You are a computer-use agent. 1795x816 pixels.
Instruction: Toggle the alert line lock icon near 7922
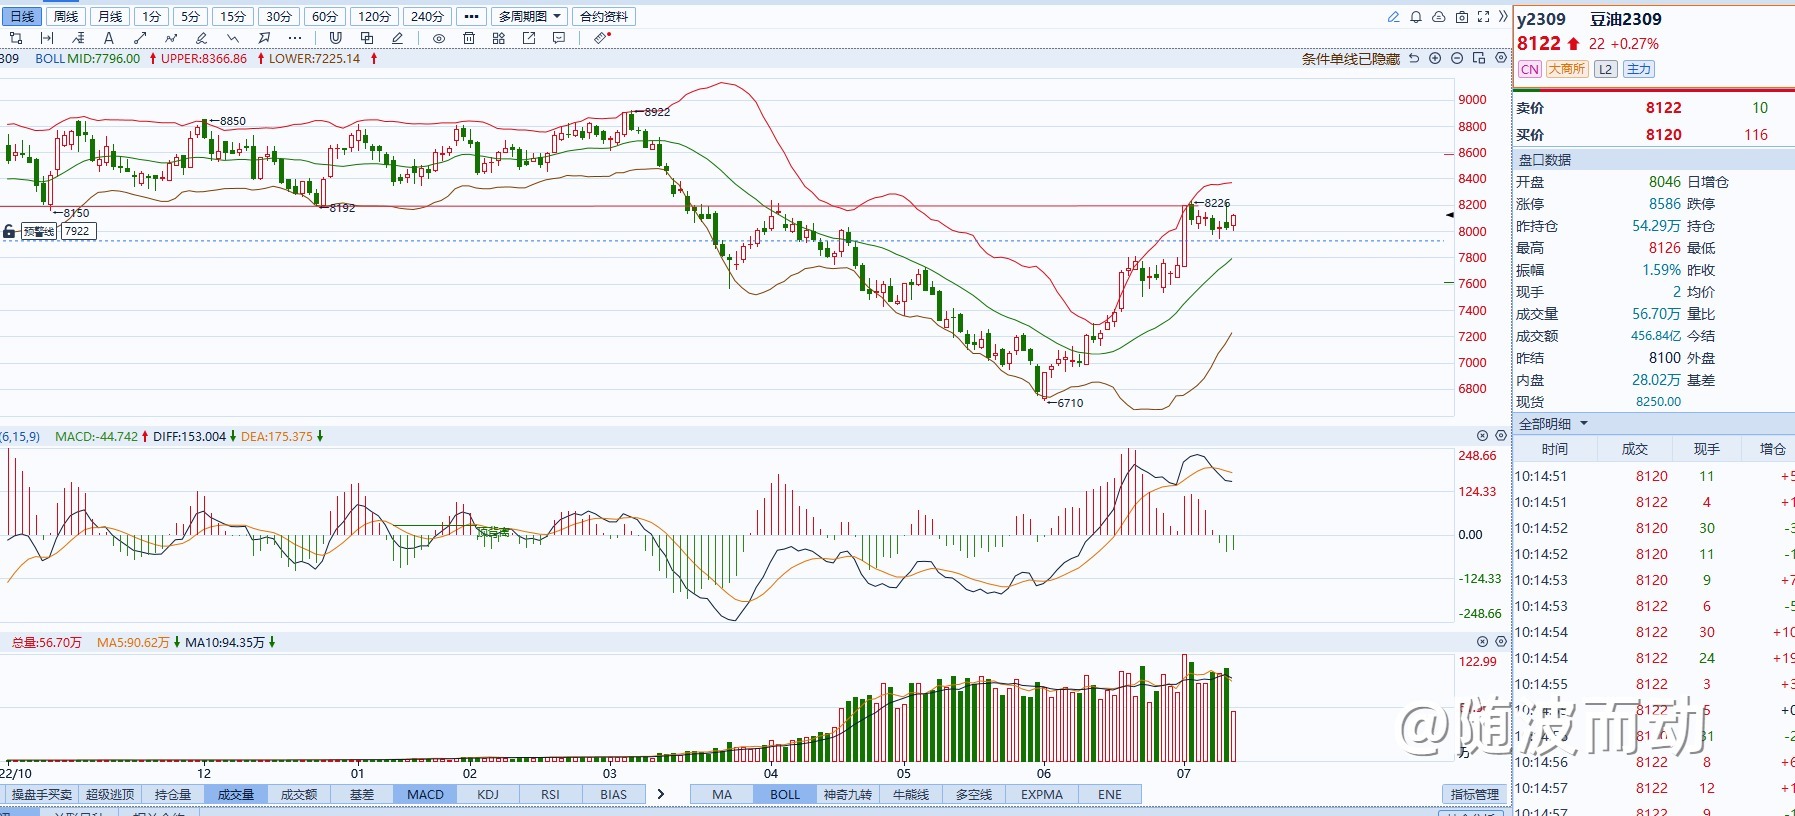(x=10, y=231)
